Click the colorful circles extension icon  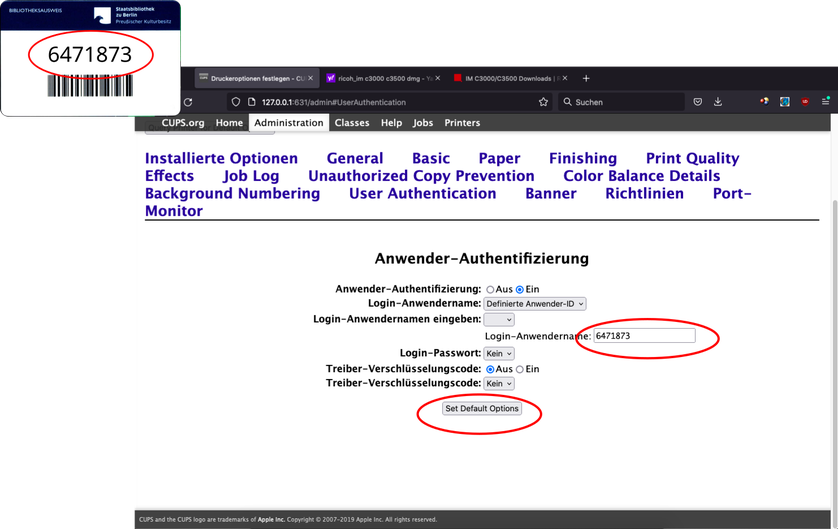coord(765,102)
